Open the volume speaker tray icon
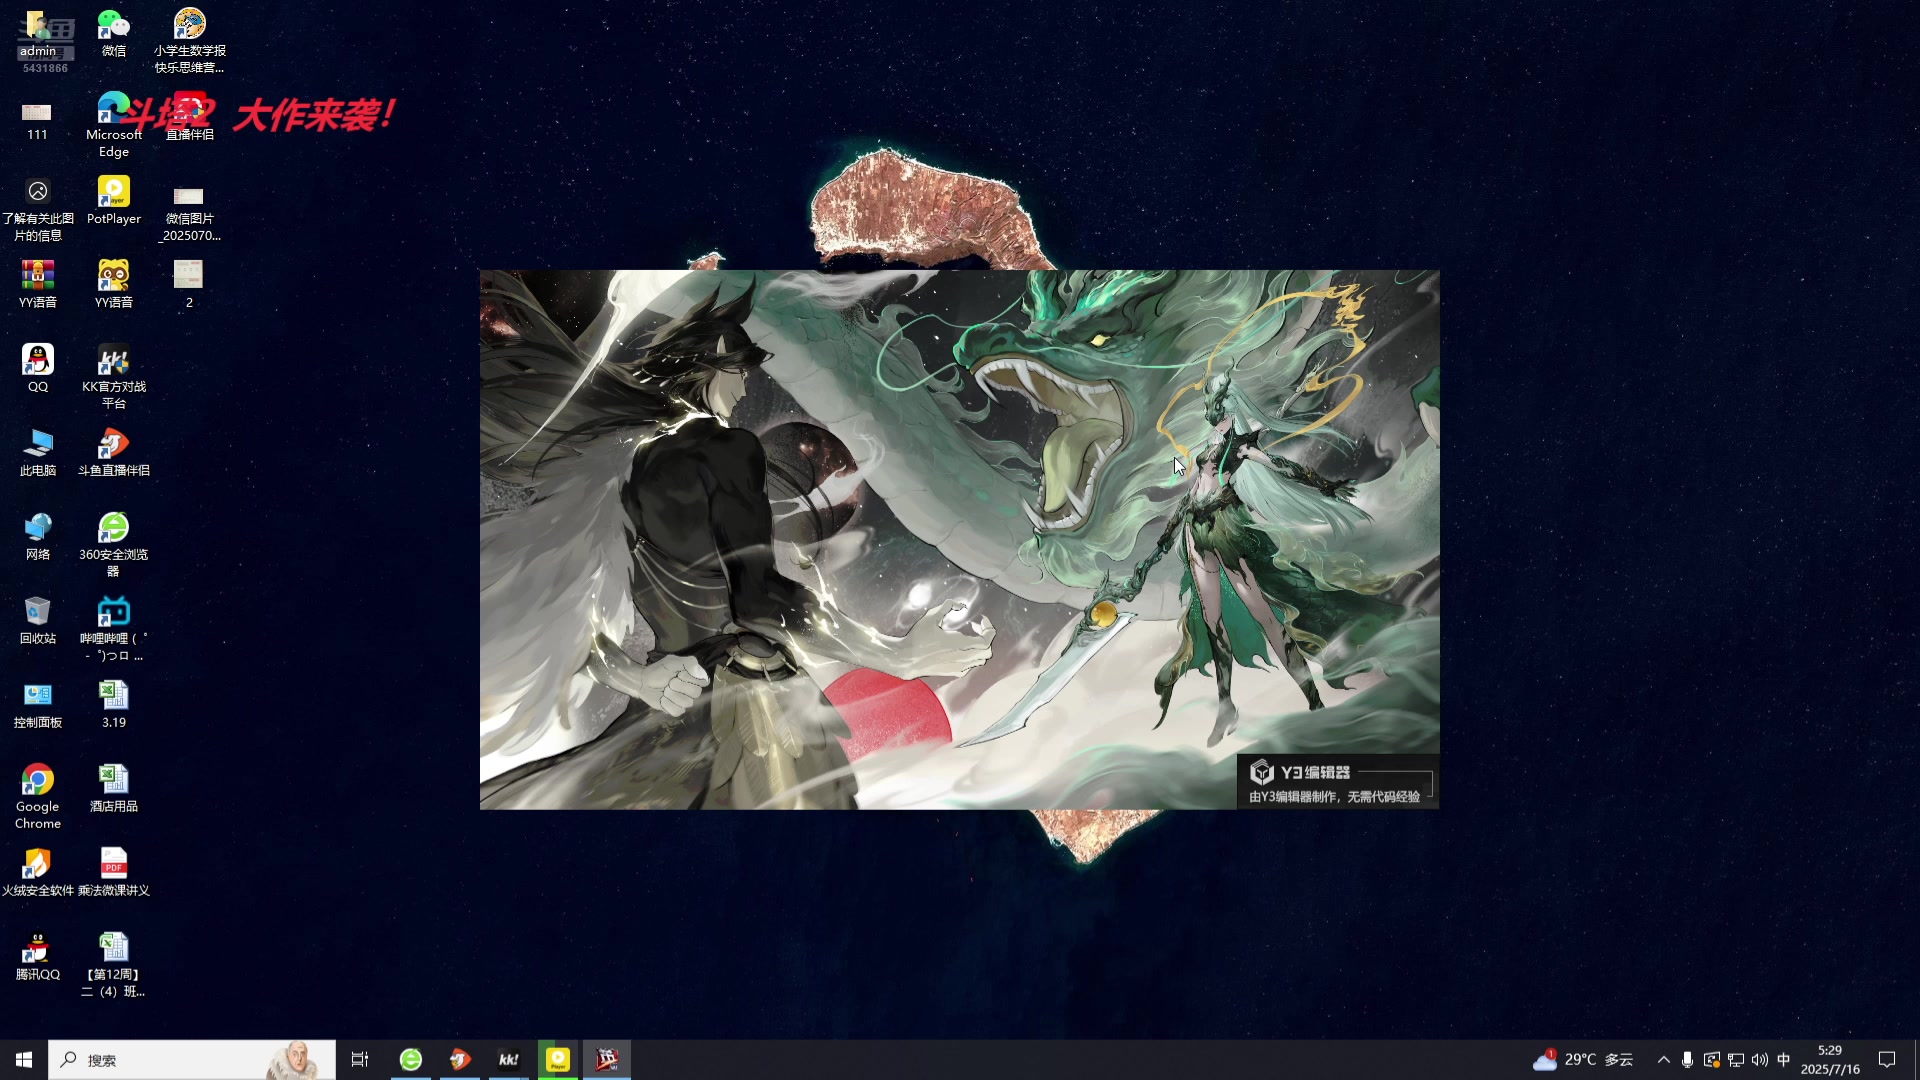This screenshot has height=1080, width=1920. click(1760, 1060)
